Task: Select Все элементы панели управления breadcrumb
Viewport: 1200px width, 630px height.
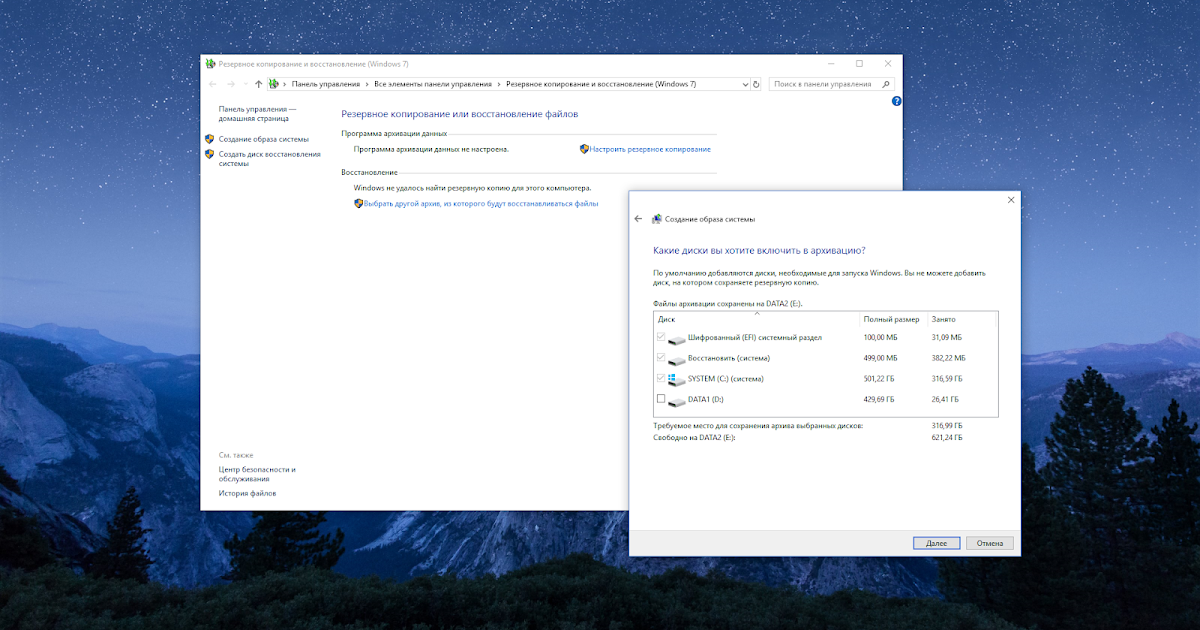Action: point(433,84)
